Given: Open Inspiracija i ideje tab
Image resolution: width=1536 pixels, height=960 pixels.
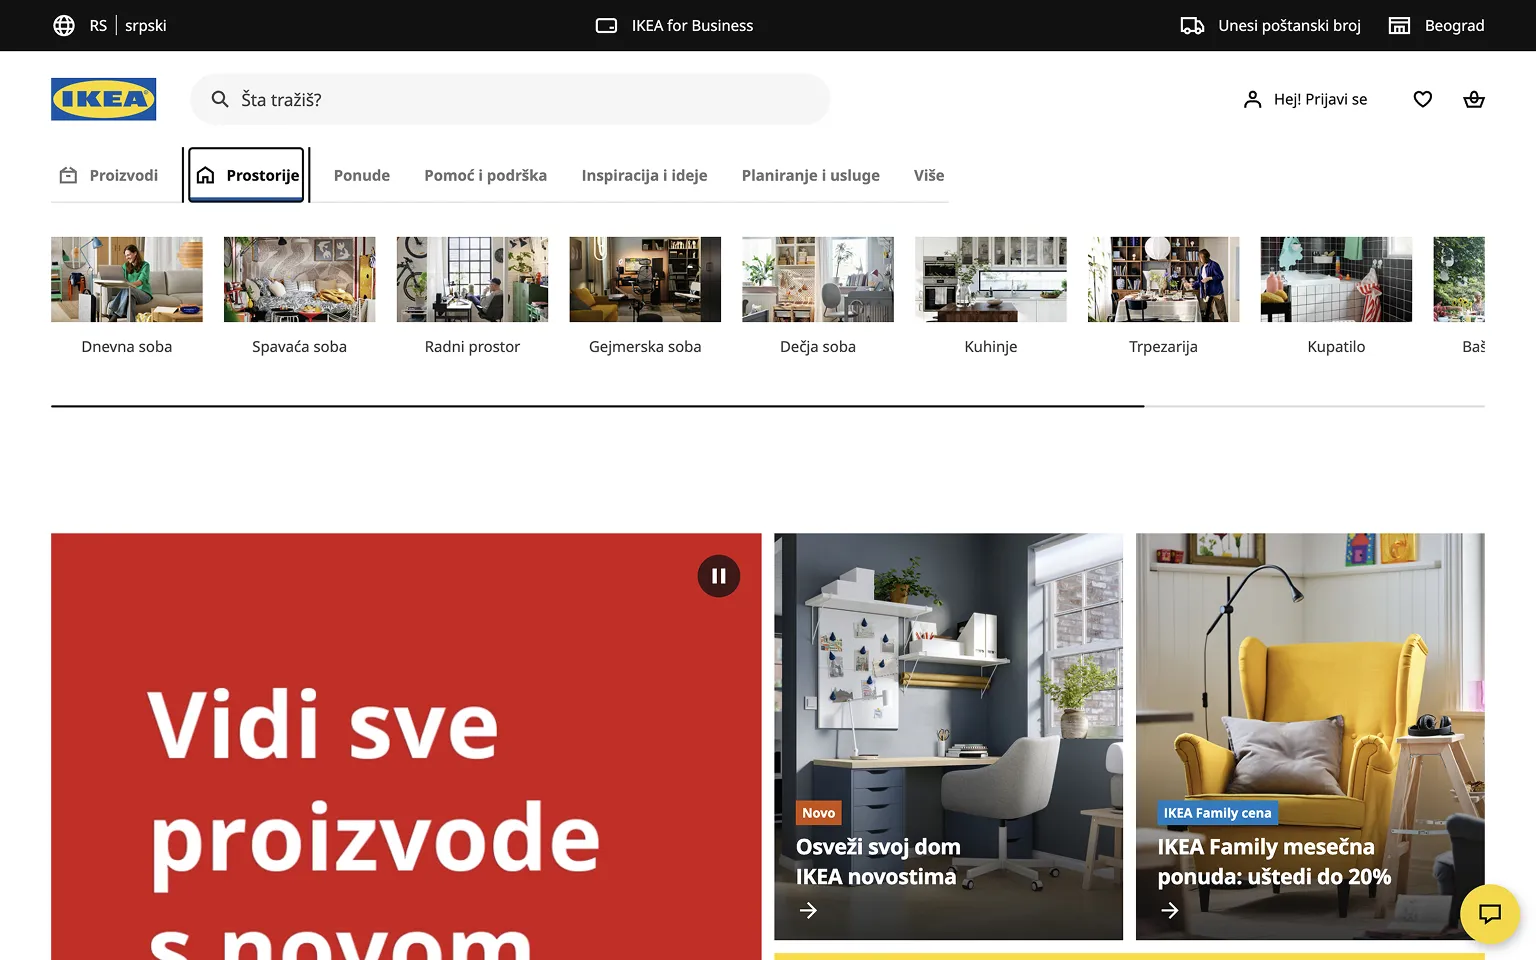Looking at the screenshot, I should click(644, 175).
